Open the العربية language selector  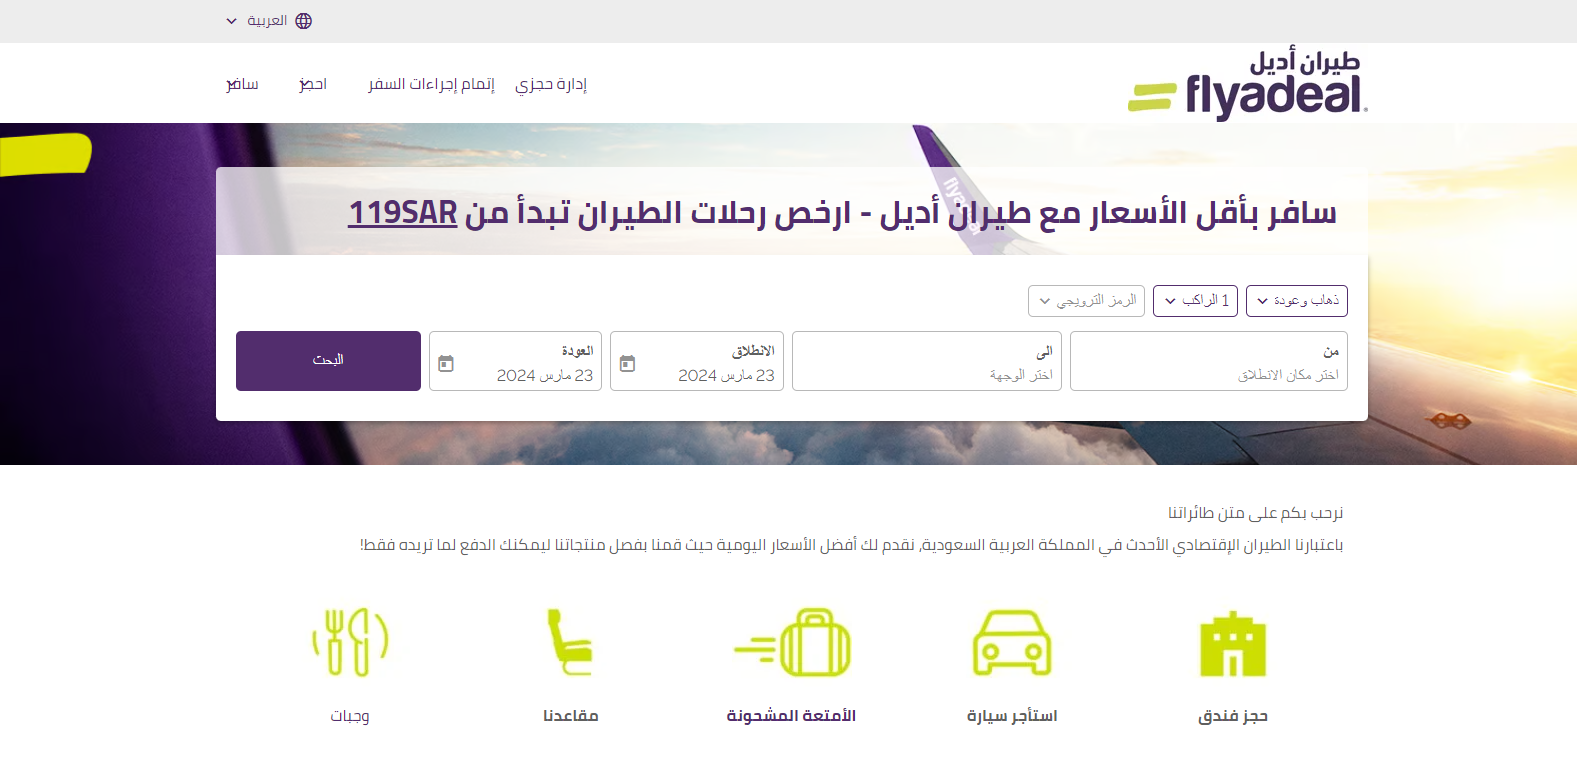258,21
